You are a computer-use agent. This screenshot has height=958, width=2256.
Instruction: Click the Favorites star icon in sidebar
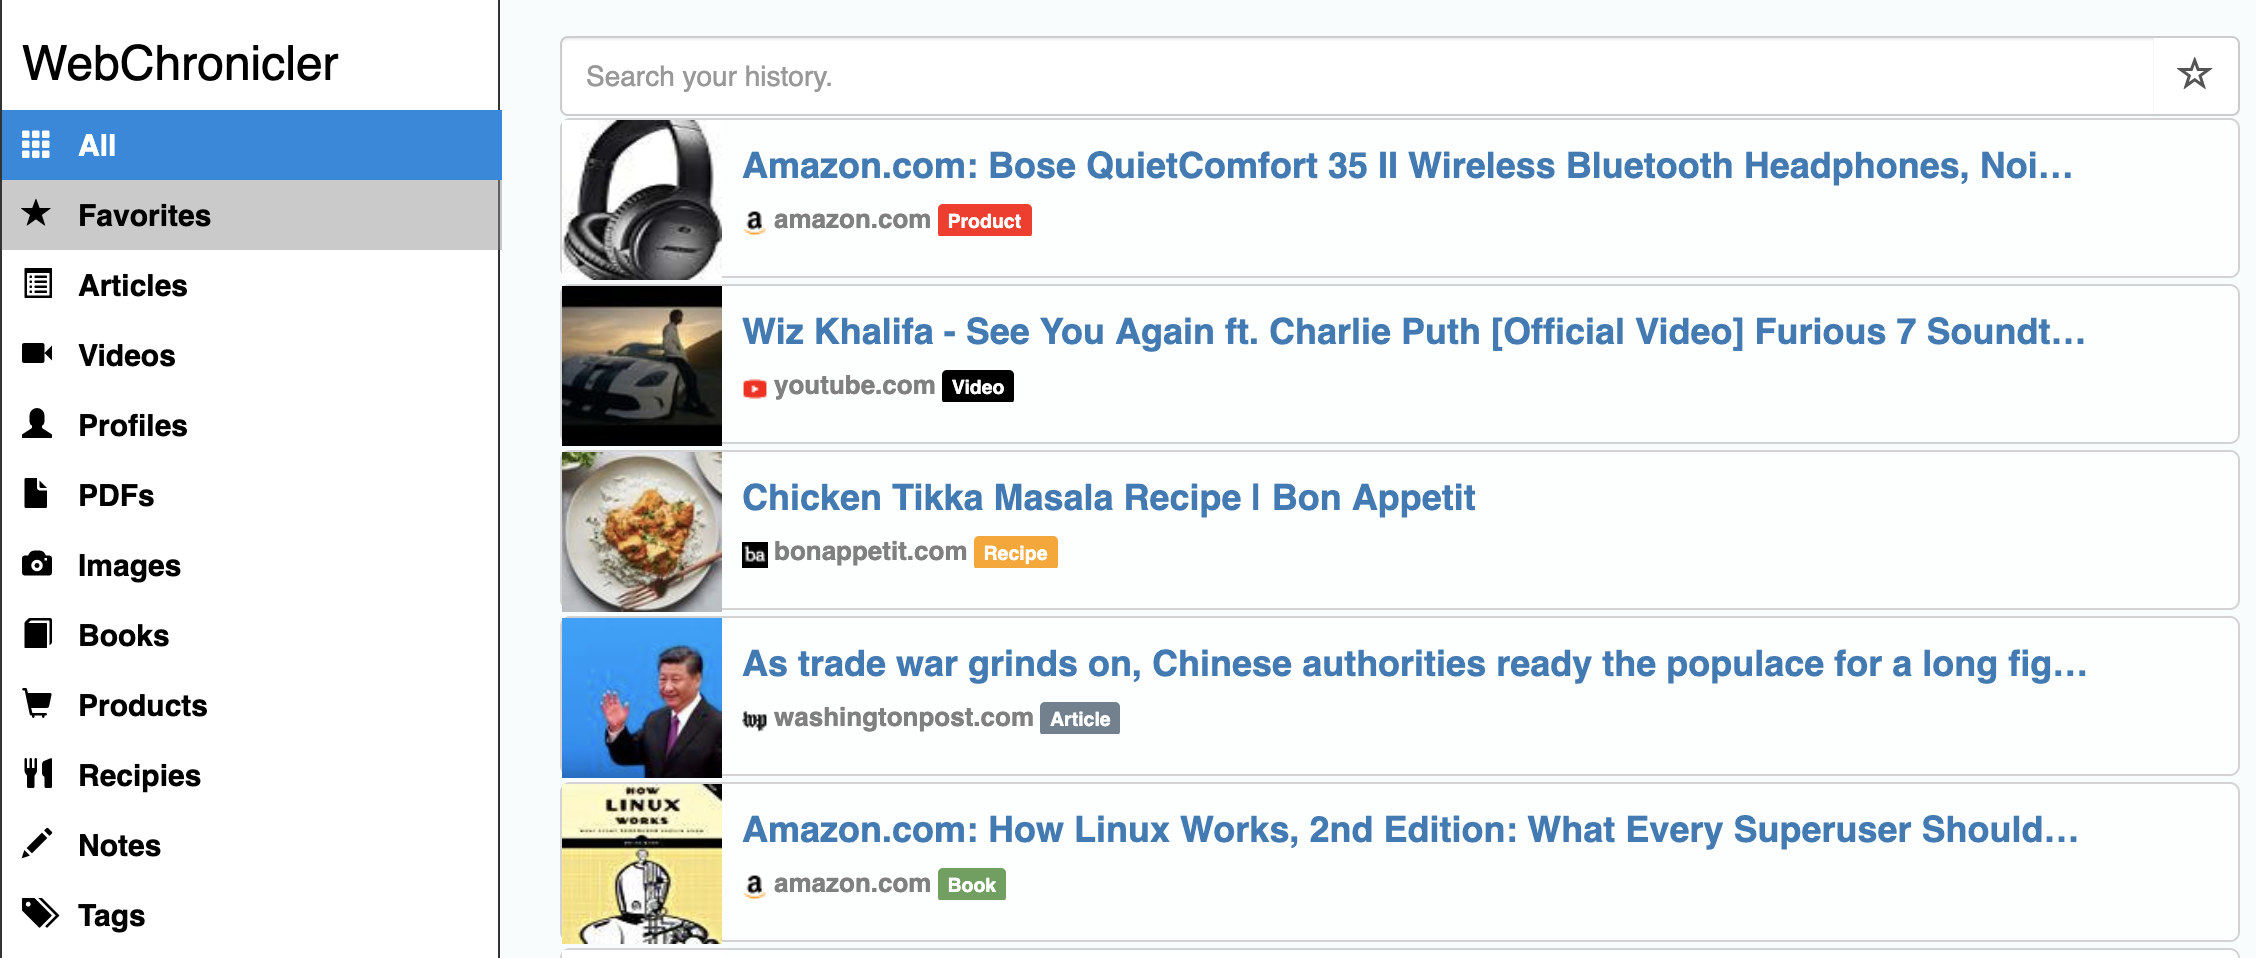pos(36,213)
